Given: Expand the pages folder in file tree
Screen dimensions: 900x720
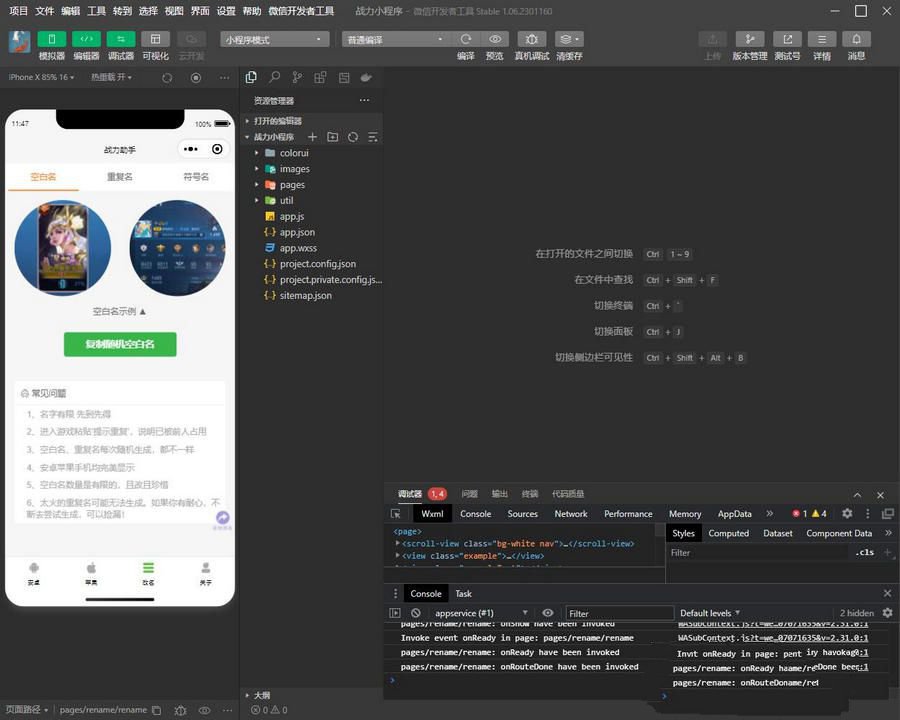Looking at the screenshot, I should (x=292, y=185).
